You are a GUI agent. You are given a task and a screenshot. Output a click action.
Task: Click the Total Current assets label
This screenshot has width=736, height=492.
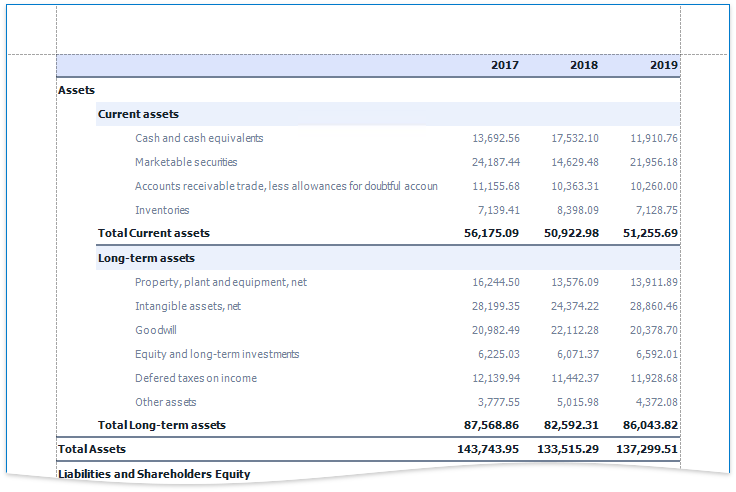[x=154, y=233]
